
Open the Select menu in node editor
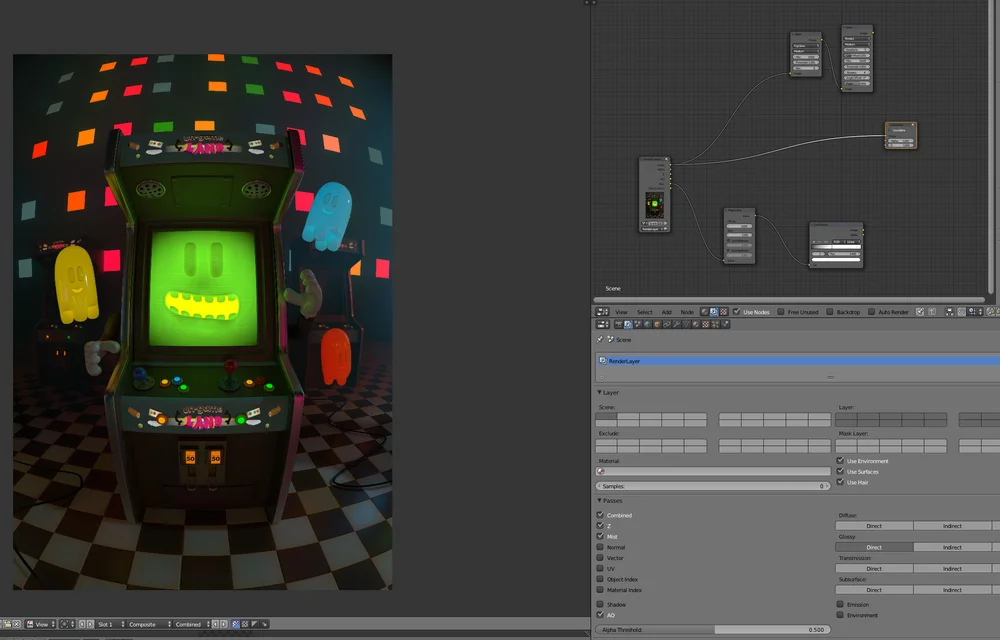[645, 312]
